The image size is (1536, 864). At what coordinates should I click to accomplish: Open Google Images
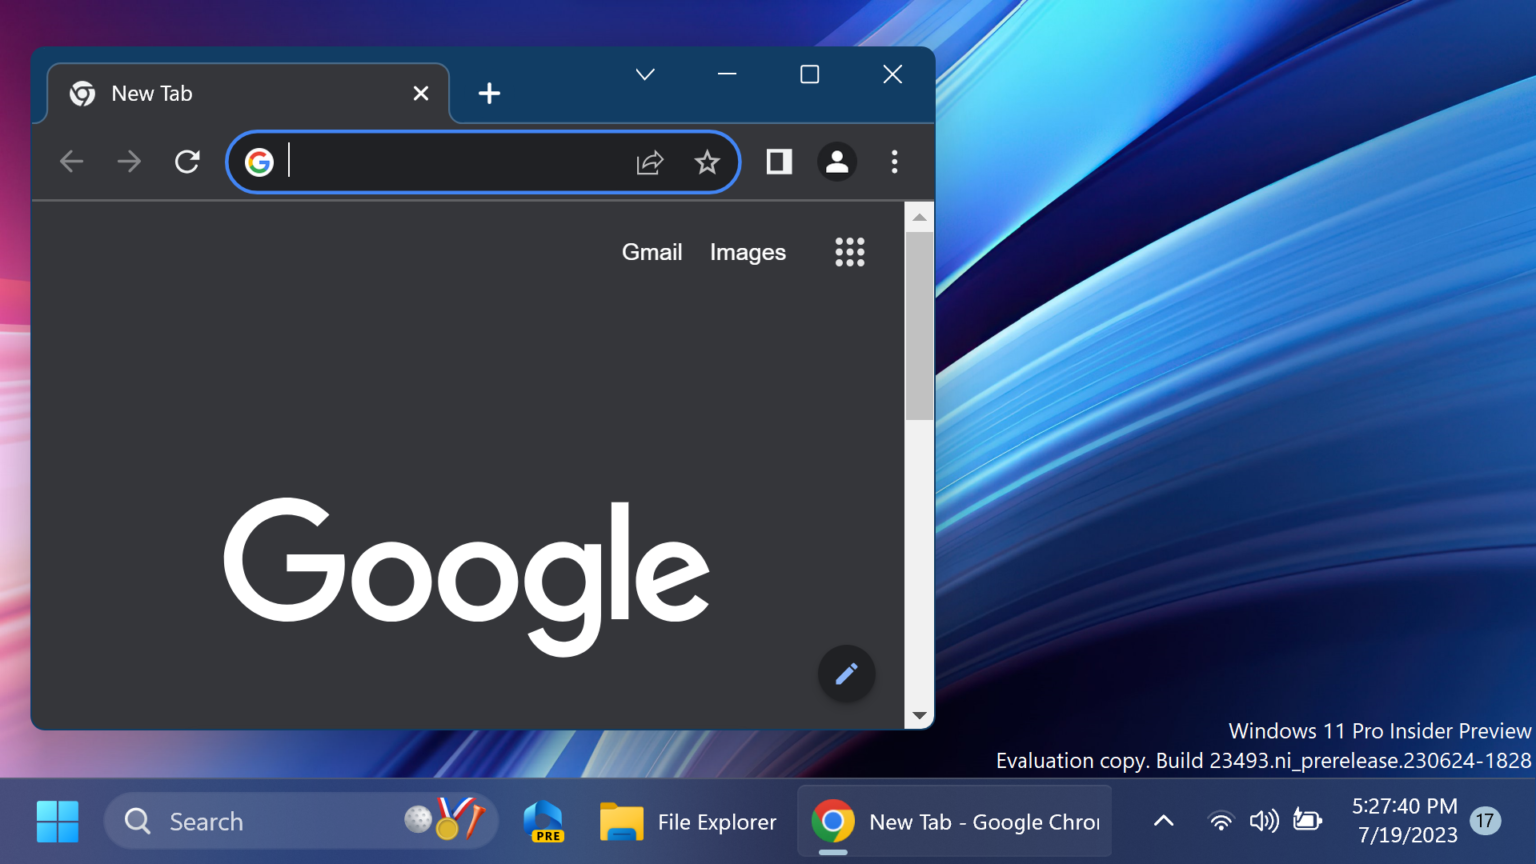747,251
